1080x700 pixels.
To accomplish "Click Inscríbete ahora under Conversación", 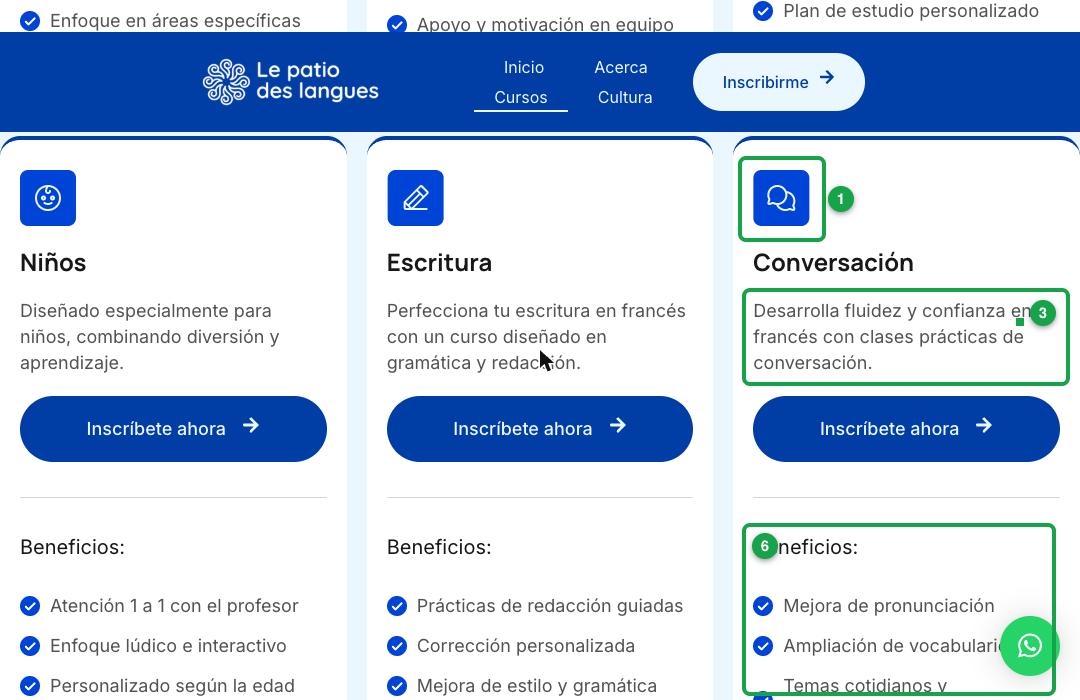I will (x=906, y=429).
